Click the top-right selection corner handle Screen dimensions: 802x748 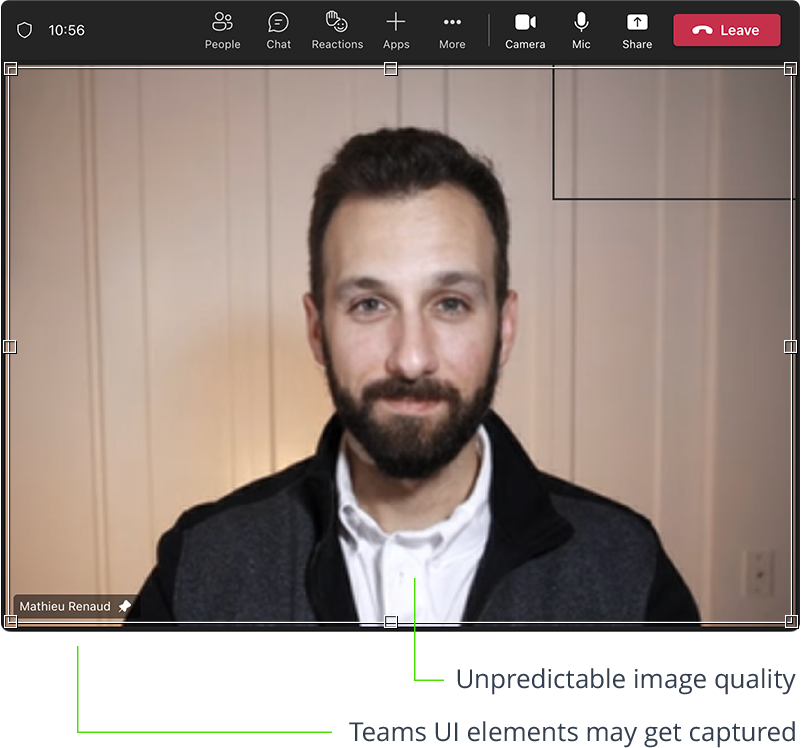pos(790,69)
